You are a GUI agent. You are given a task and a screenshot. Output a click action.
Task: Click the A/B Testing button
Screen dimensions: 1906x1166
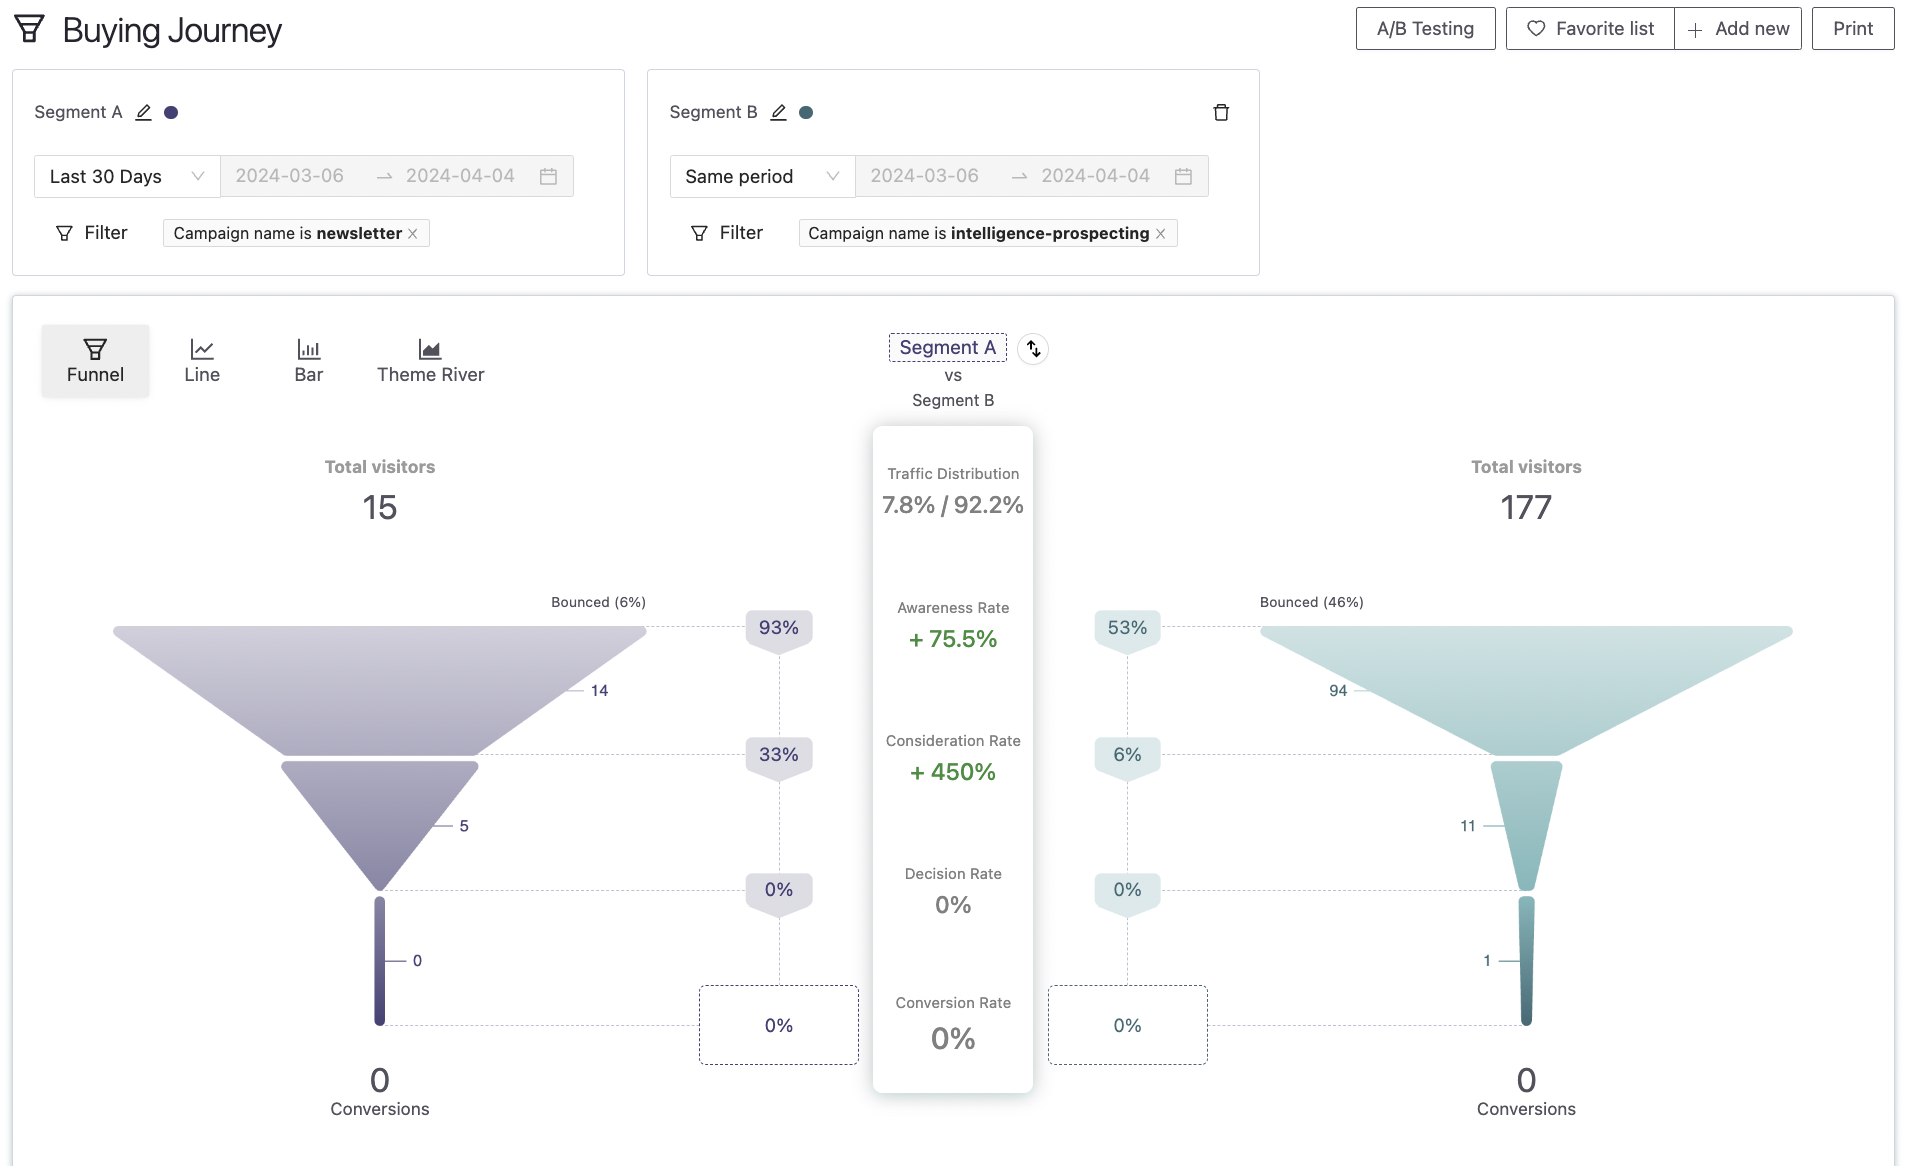1425,29
